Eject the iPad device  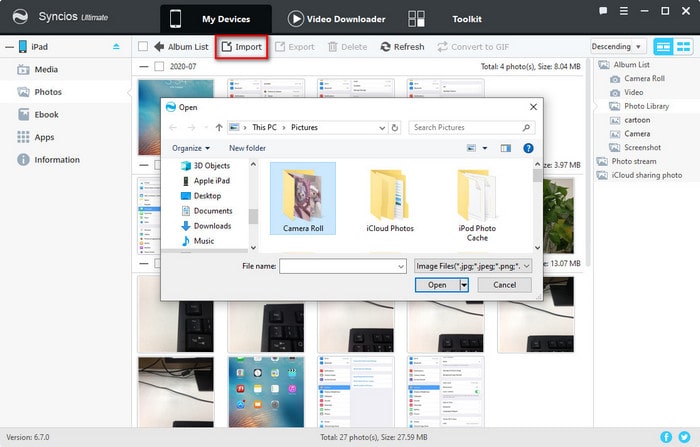(x=117, y=46)
